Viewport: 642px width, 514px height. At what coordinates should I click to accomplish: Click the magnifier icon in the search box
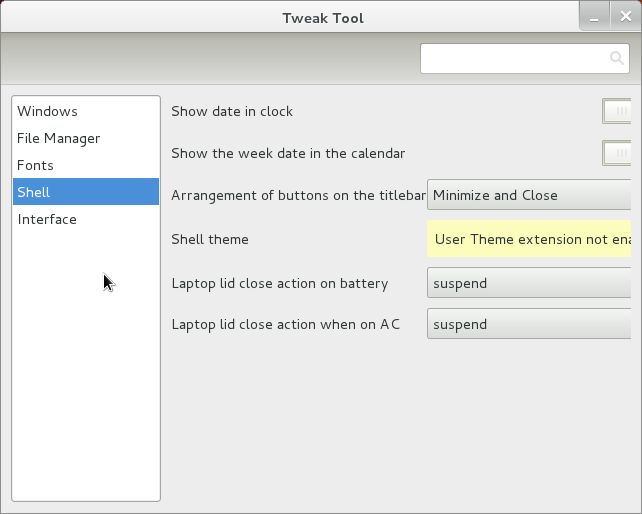pyautogui.click(x=617, y=59)
